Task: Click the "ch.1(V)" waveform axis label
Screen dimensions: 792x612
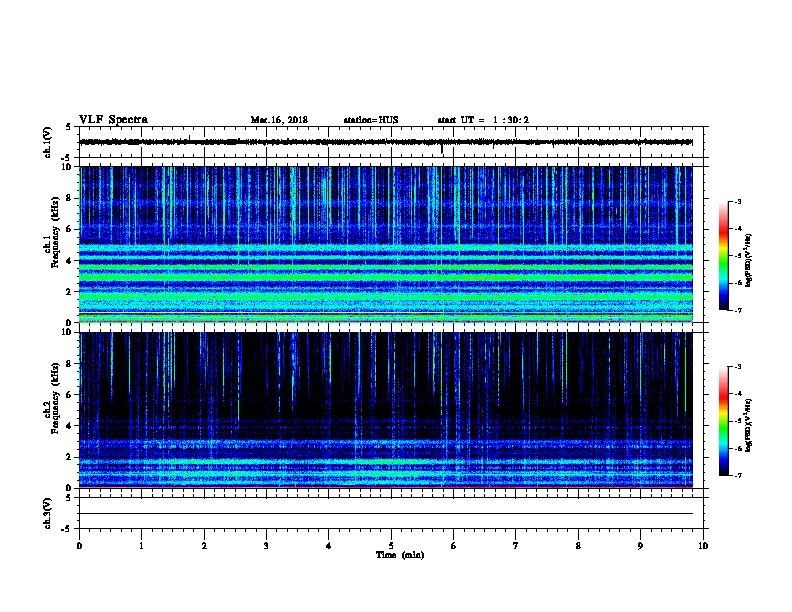Action: coord(47,142)
